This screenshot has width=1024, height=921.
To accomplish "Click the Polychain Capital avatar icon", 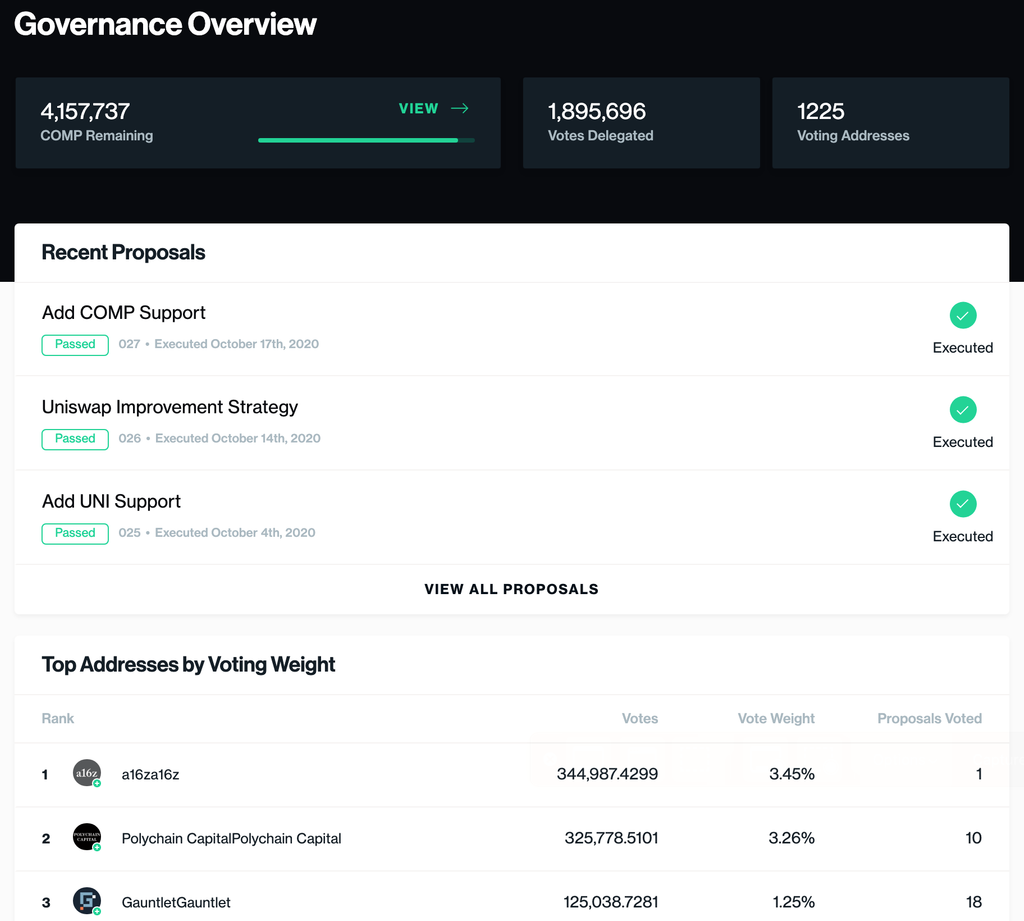I will click(x=87, y=837).
